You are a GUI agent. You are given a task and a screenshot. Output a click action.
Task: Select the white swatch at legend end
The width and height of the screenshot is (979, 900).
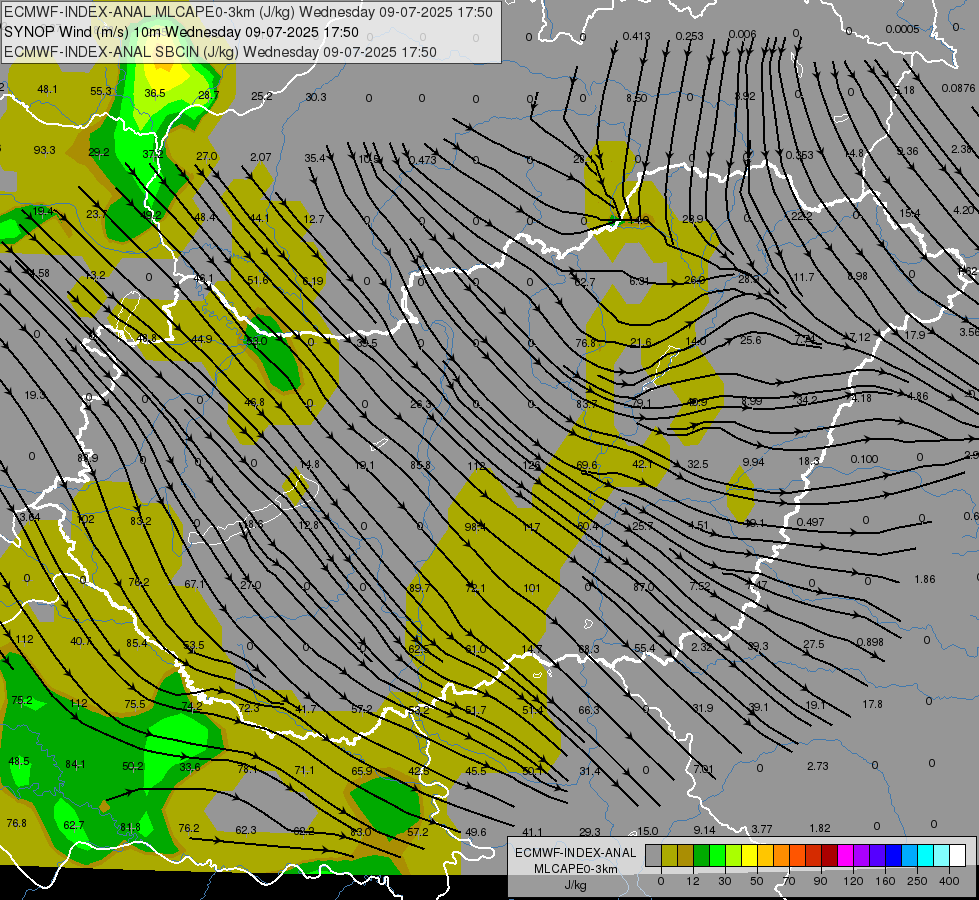pos(957,855)
